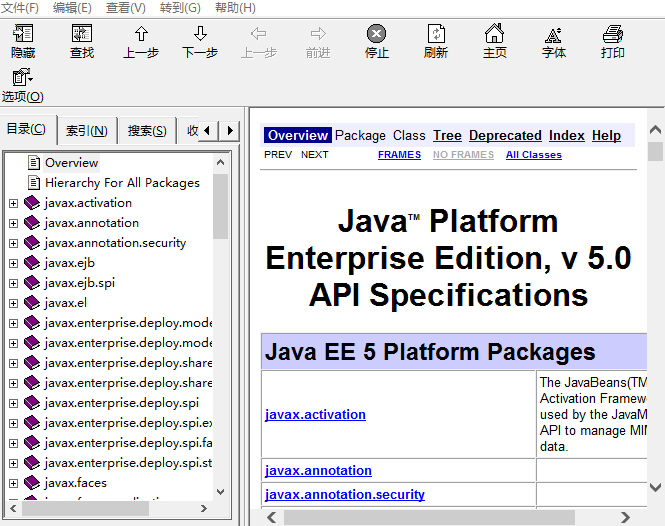The height and width of the screenshot is (526, 665).
Task: Click the 隐藏 (Hide) toolbar icon
Action: [x=22, y=36]
